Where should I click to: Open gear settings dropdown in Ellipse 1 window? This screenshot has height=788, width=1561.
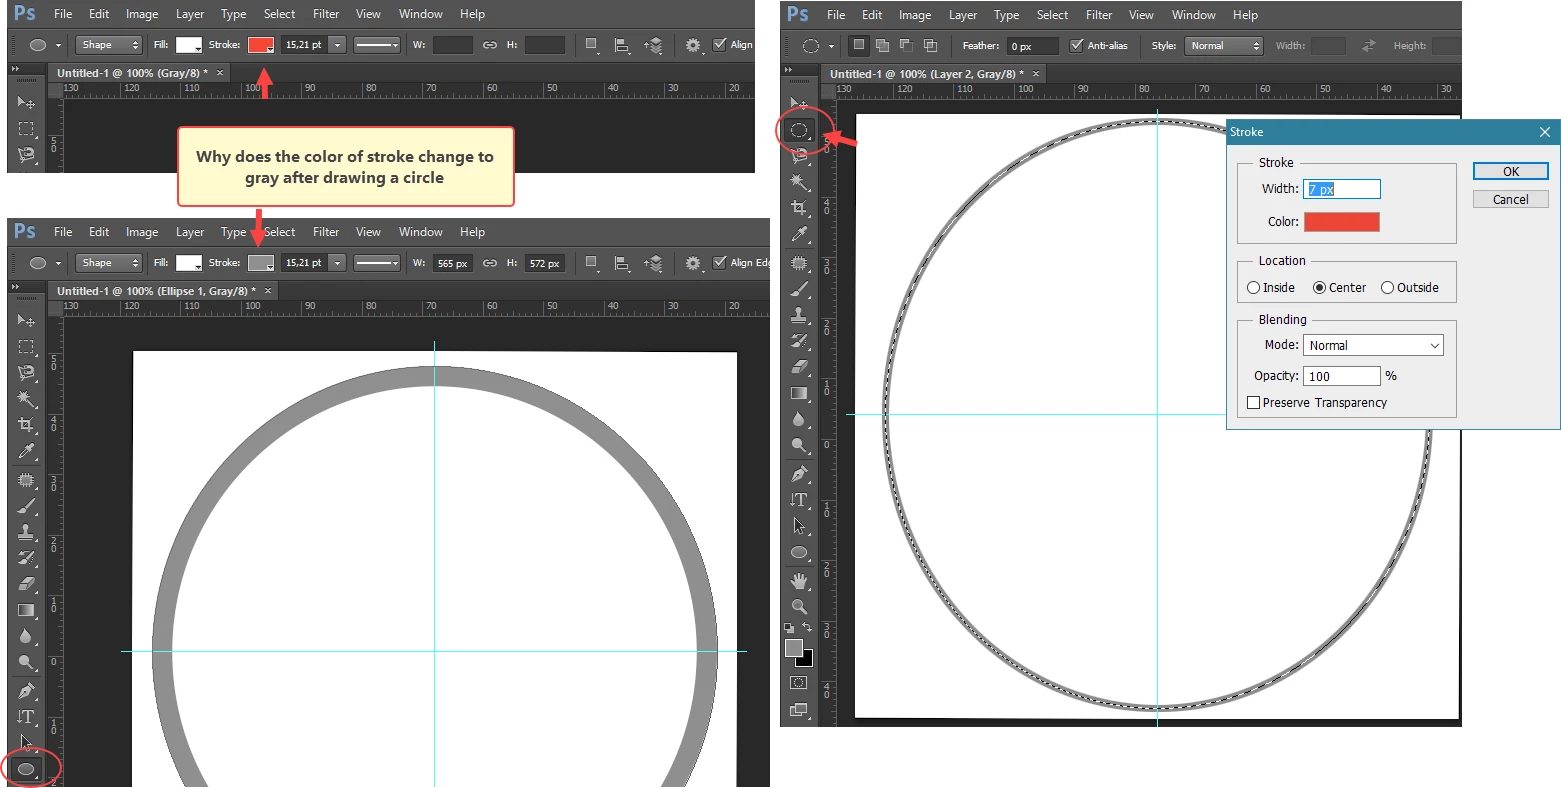694,263
